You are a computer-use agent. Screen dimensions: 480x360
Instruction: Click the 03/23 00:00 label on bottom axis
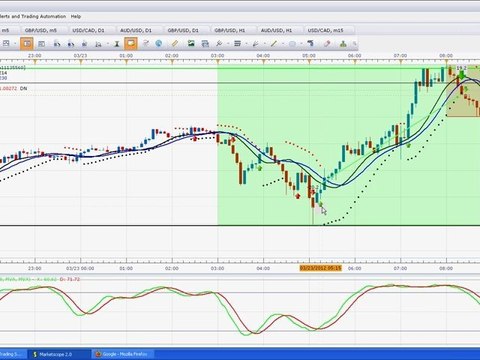pos(80,268)
